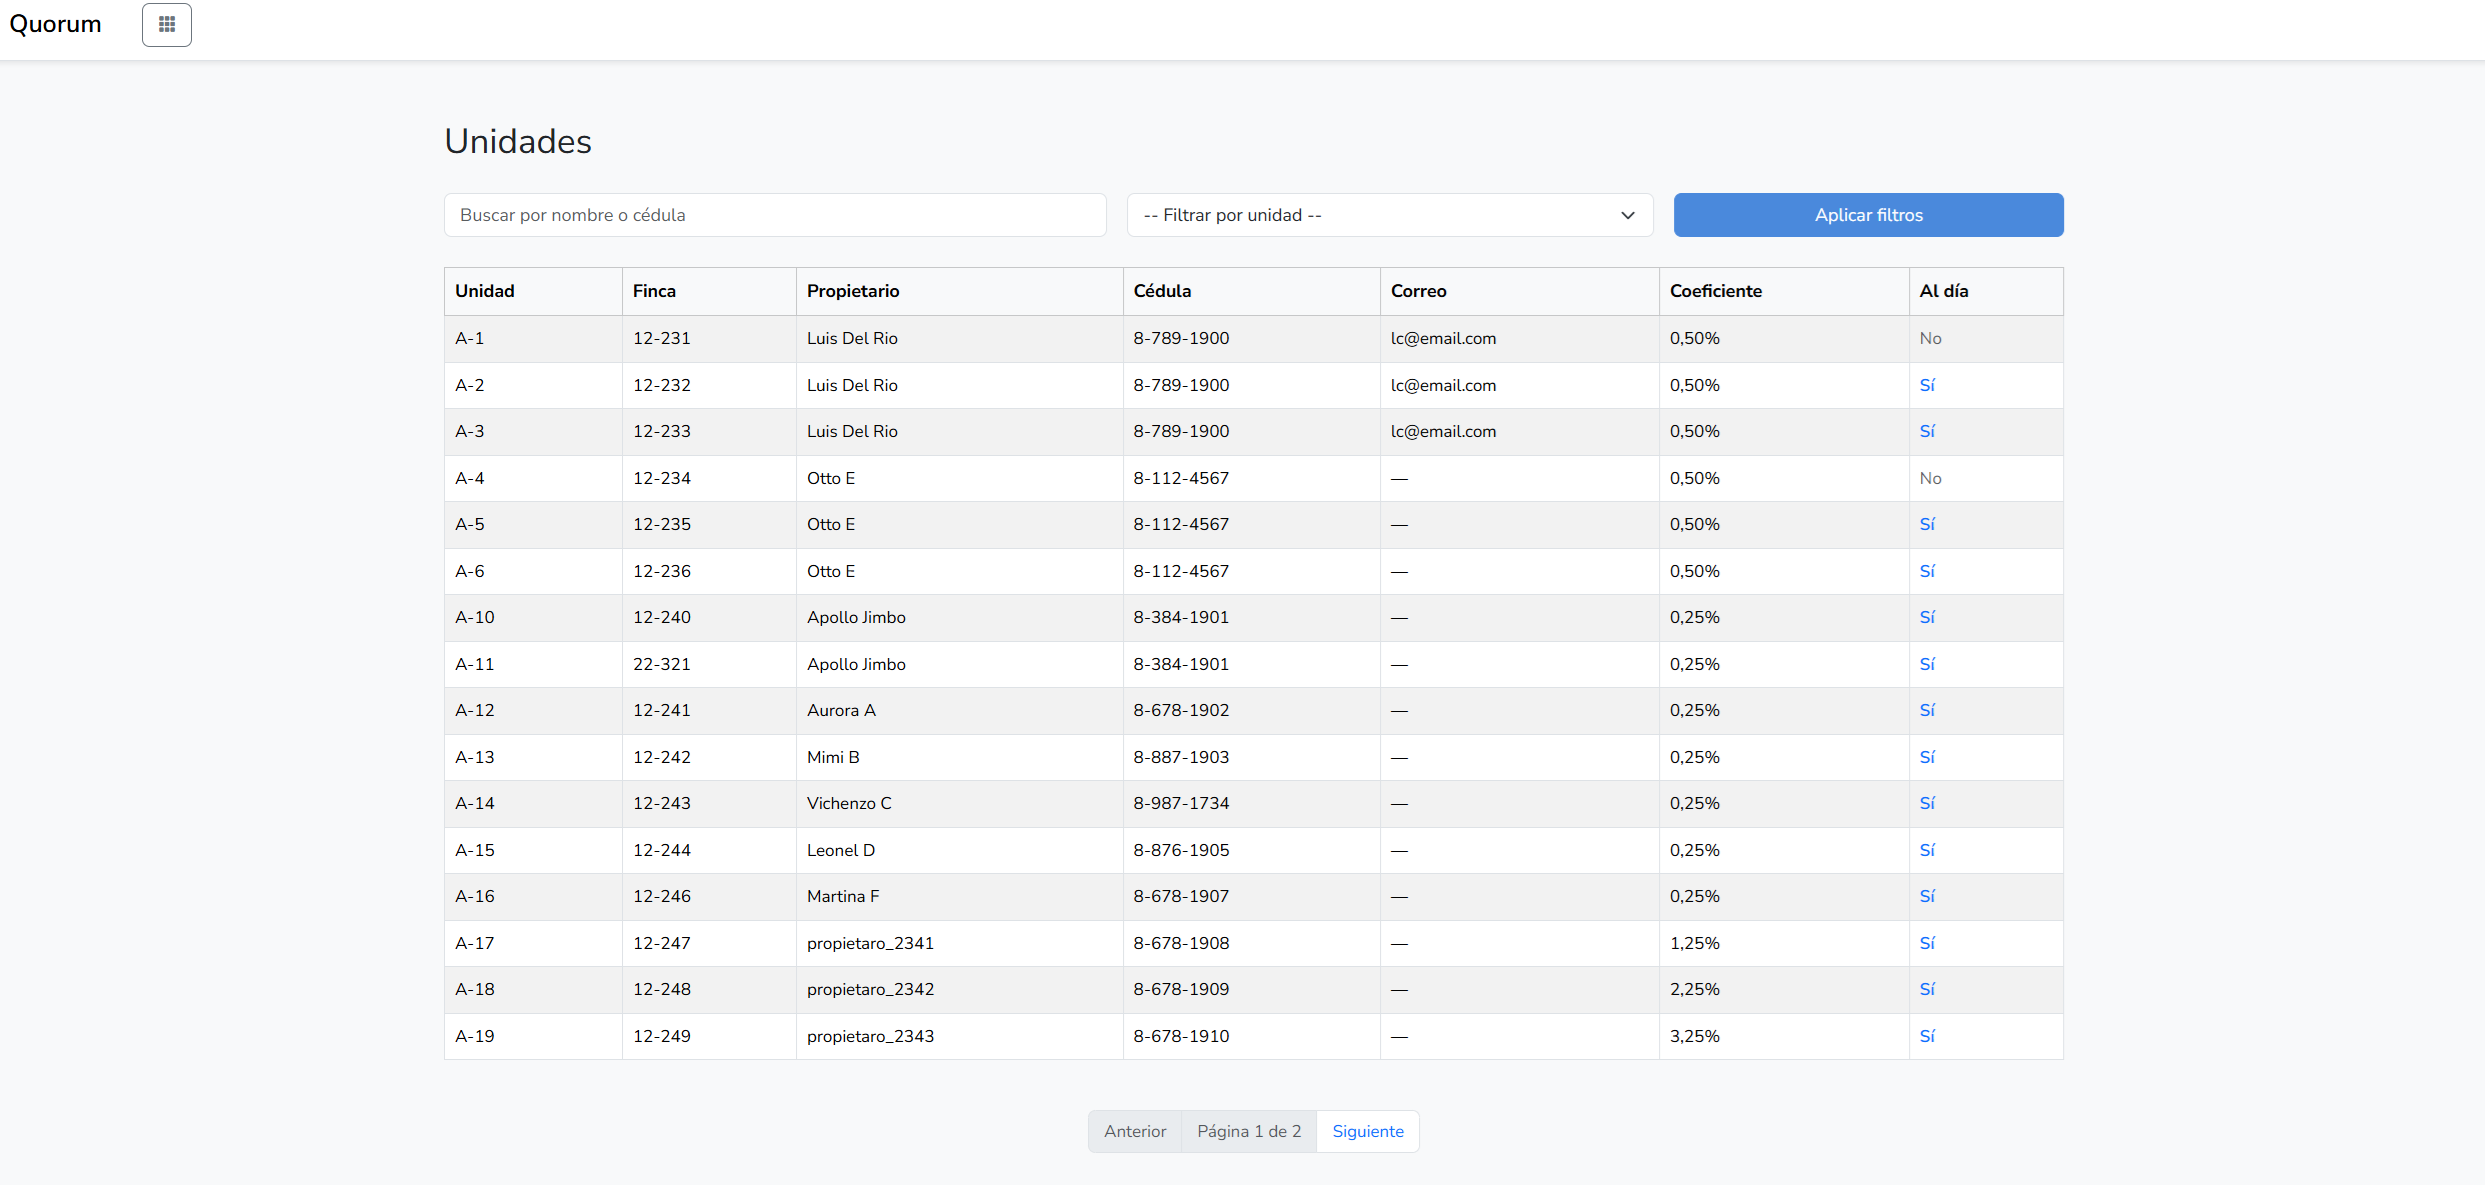The height and width of the screenshot is (1185, 2485).
Task: Open the Sí link in row A-5
Action: point(1927,524)
